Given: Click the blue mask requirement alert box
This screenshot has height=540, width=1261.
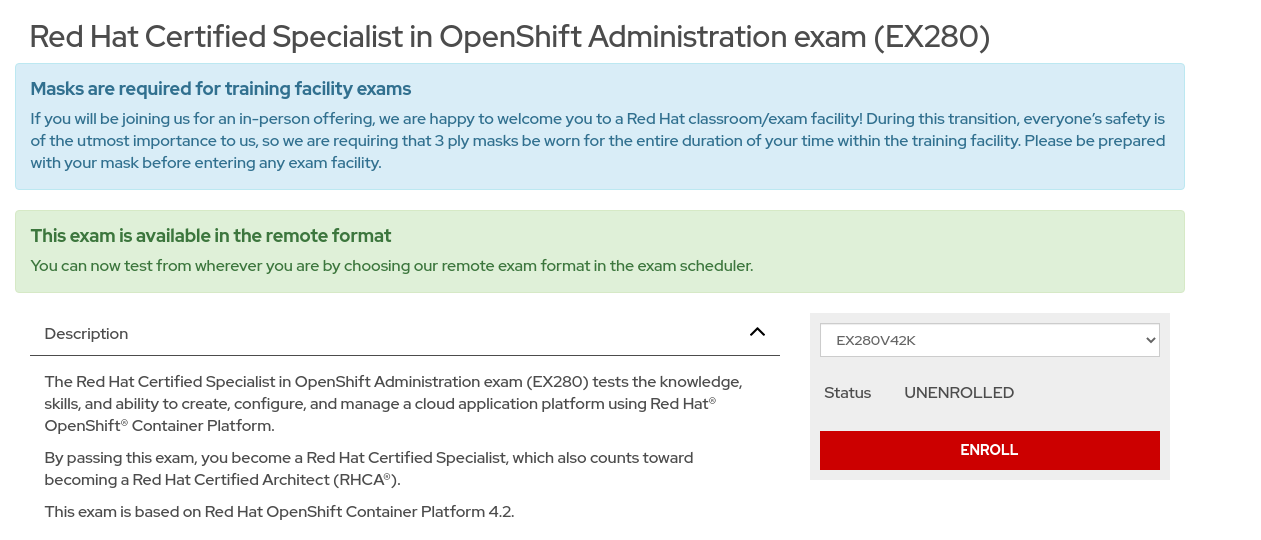Looking at the screenshot, I should [x=600, y=127].
